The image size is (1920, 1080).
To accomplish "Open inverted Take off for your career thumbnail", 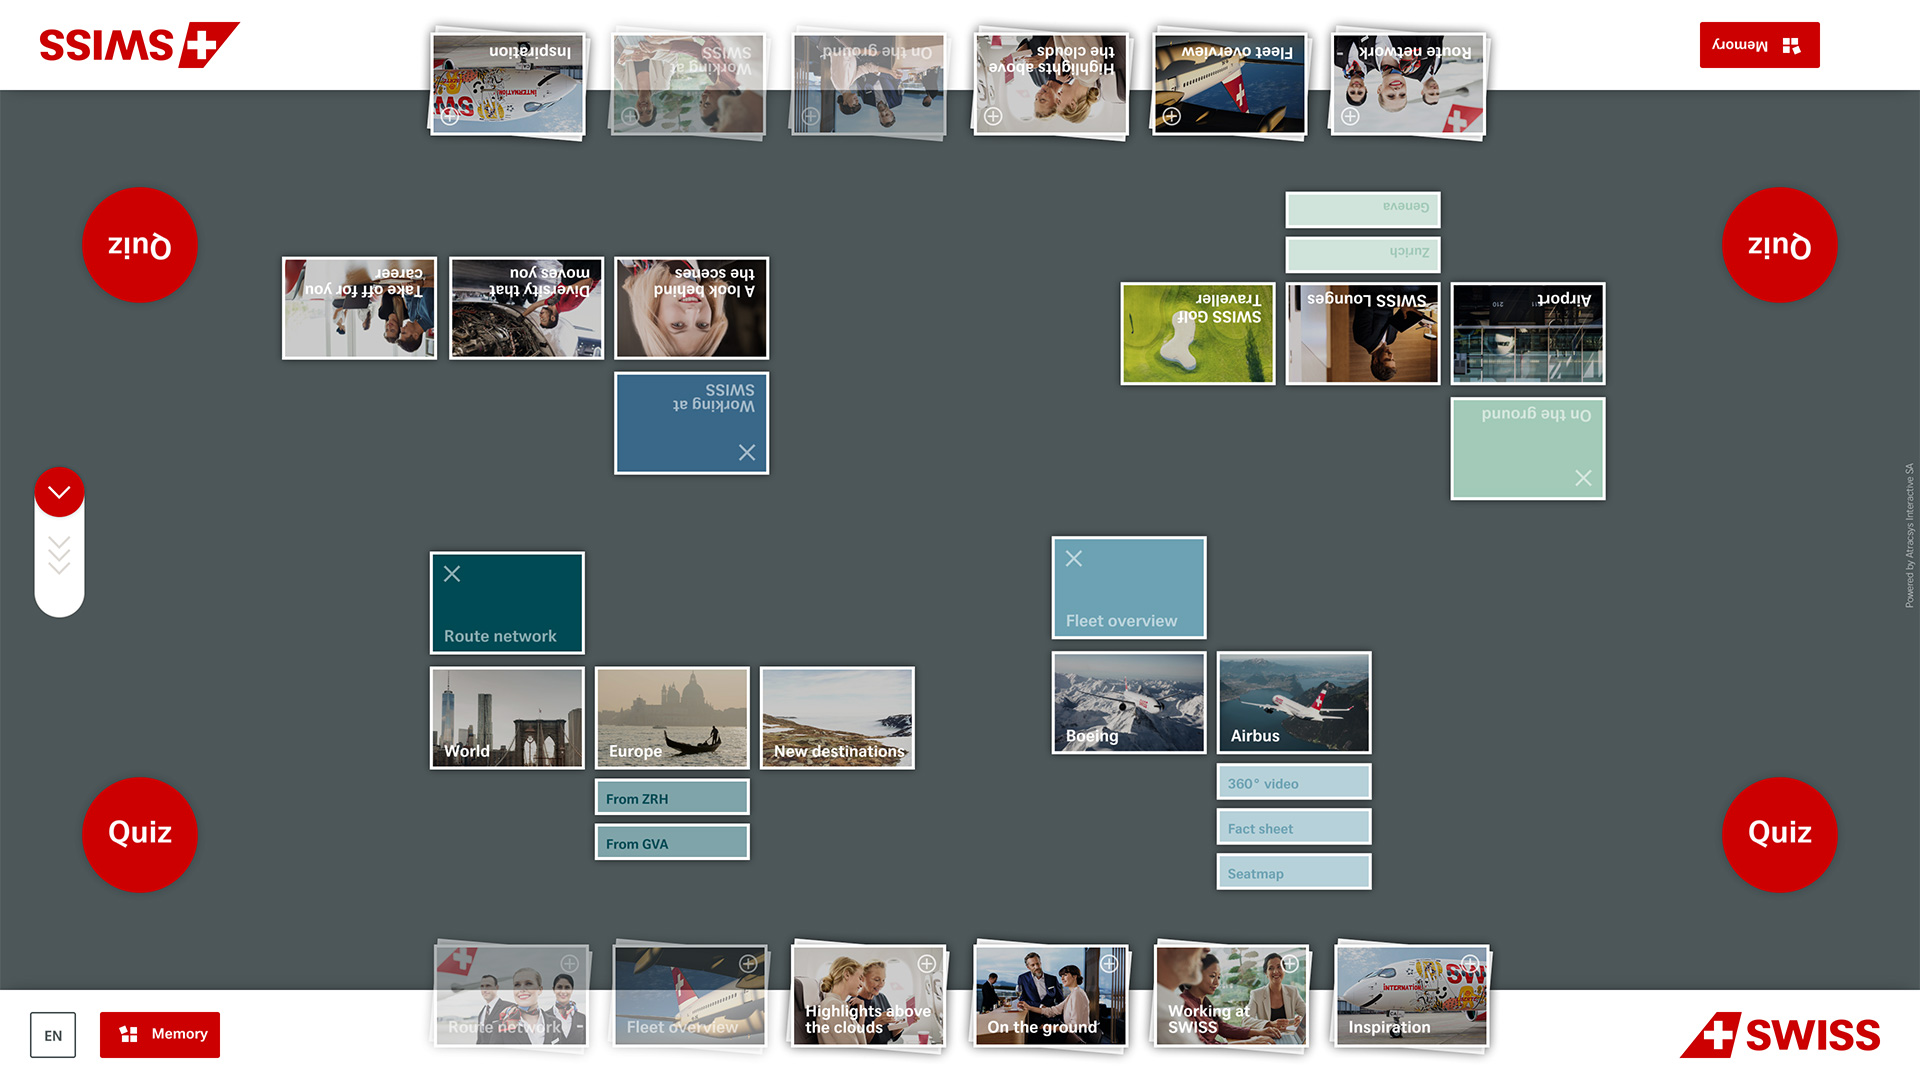I will 360,308.
